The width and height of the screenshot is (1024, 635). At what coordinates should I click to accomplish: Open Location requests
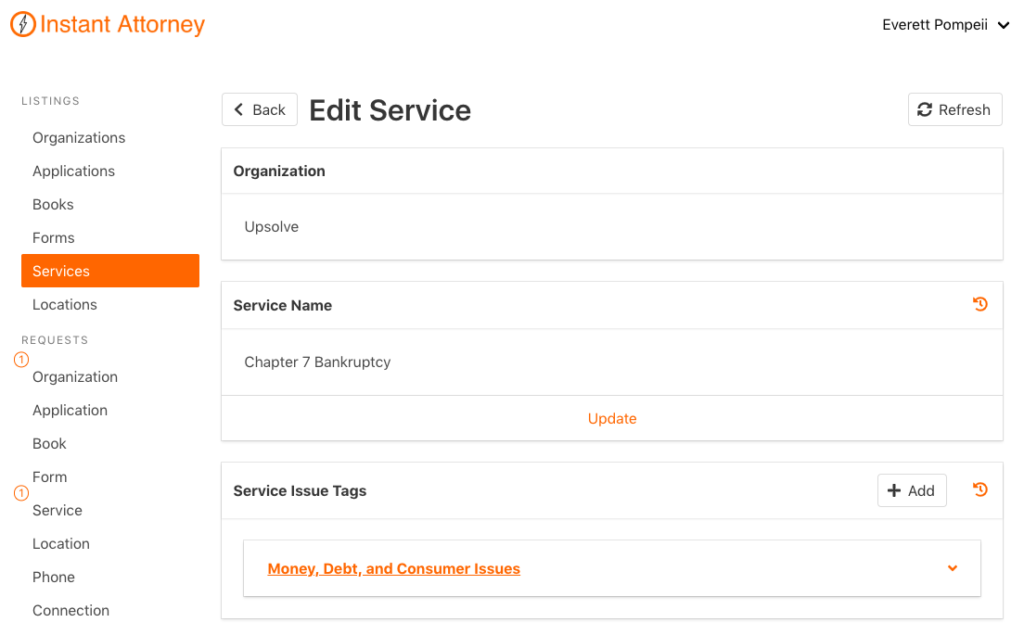[x=61, y=544]
